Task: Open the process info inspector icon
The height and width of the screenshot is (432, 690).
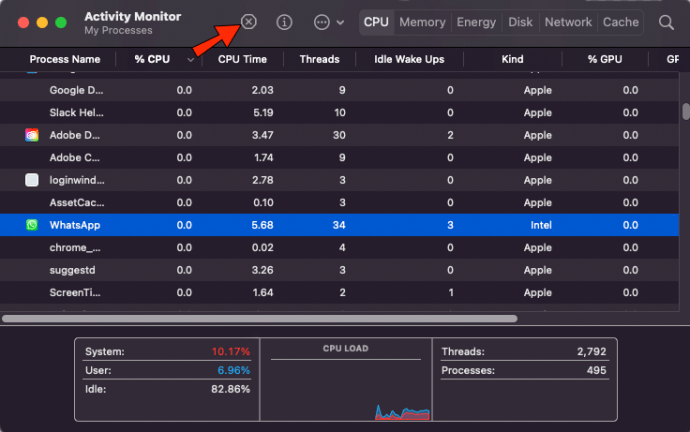Action: click(284, 22)
